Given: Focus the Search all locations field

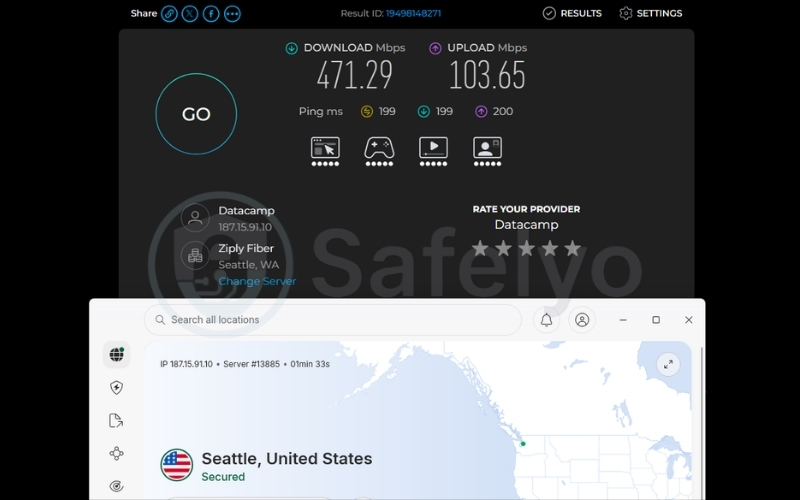Looking at the screenshot, I should point(333,320).
